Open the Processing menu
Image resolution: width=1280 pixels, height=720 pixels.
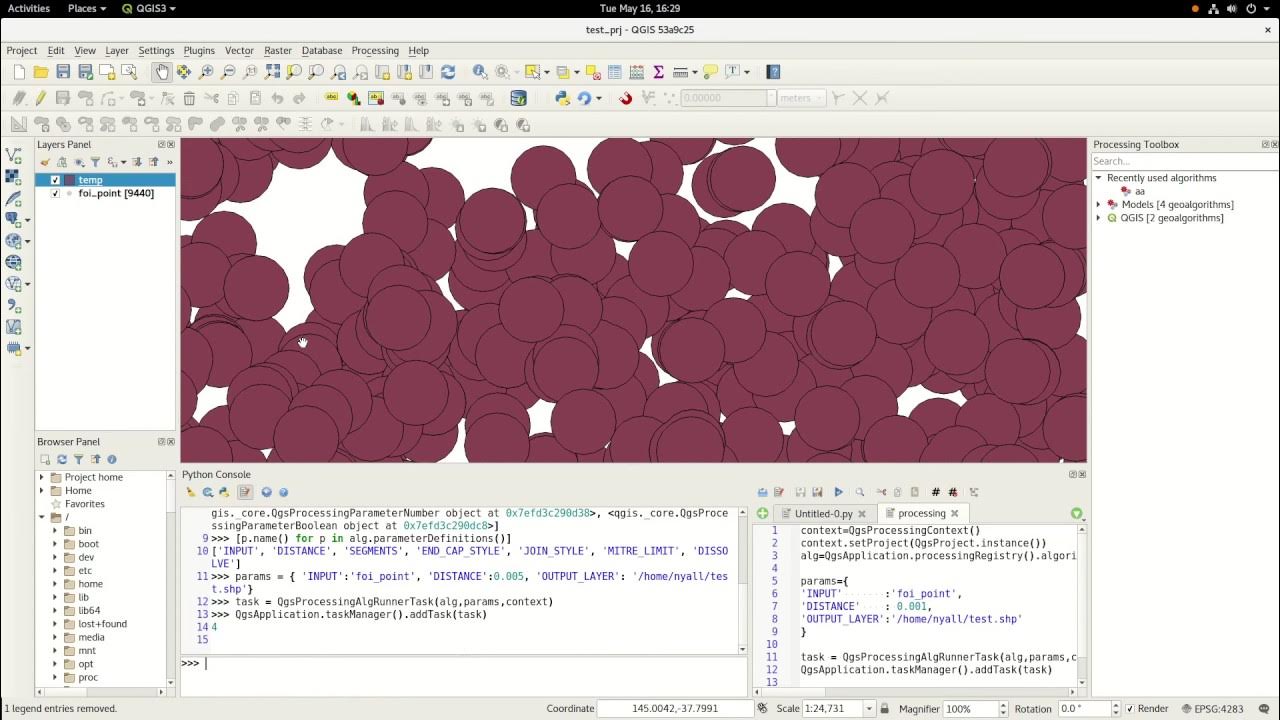[375, 50]
